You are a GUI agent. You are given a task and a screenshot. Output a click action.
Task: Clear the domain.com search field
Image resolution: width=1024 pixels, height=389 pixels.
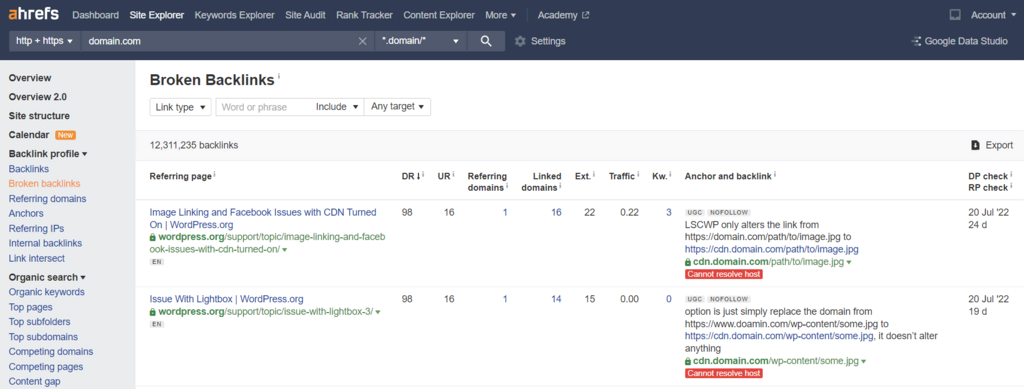(x=362, y=41)
